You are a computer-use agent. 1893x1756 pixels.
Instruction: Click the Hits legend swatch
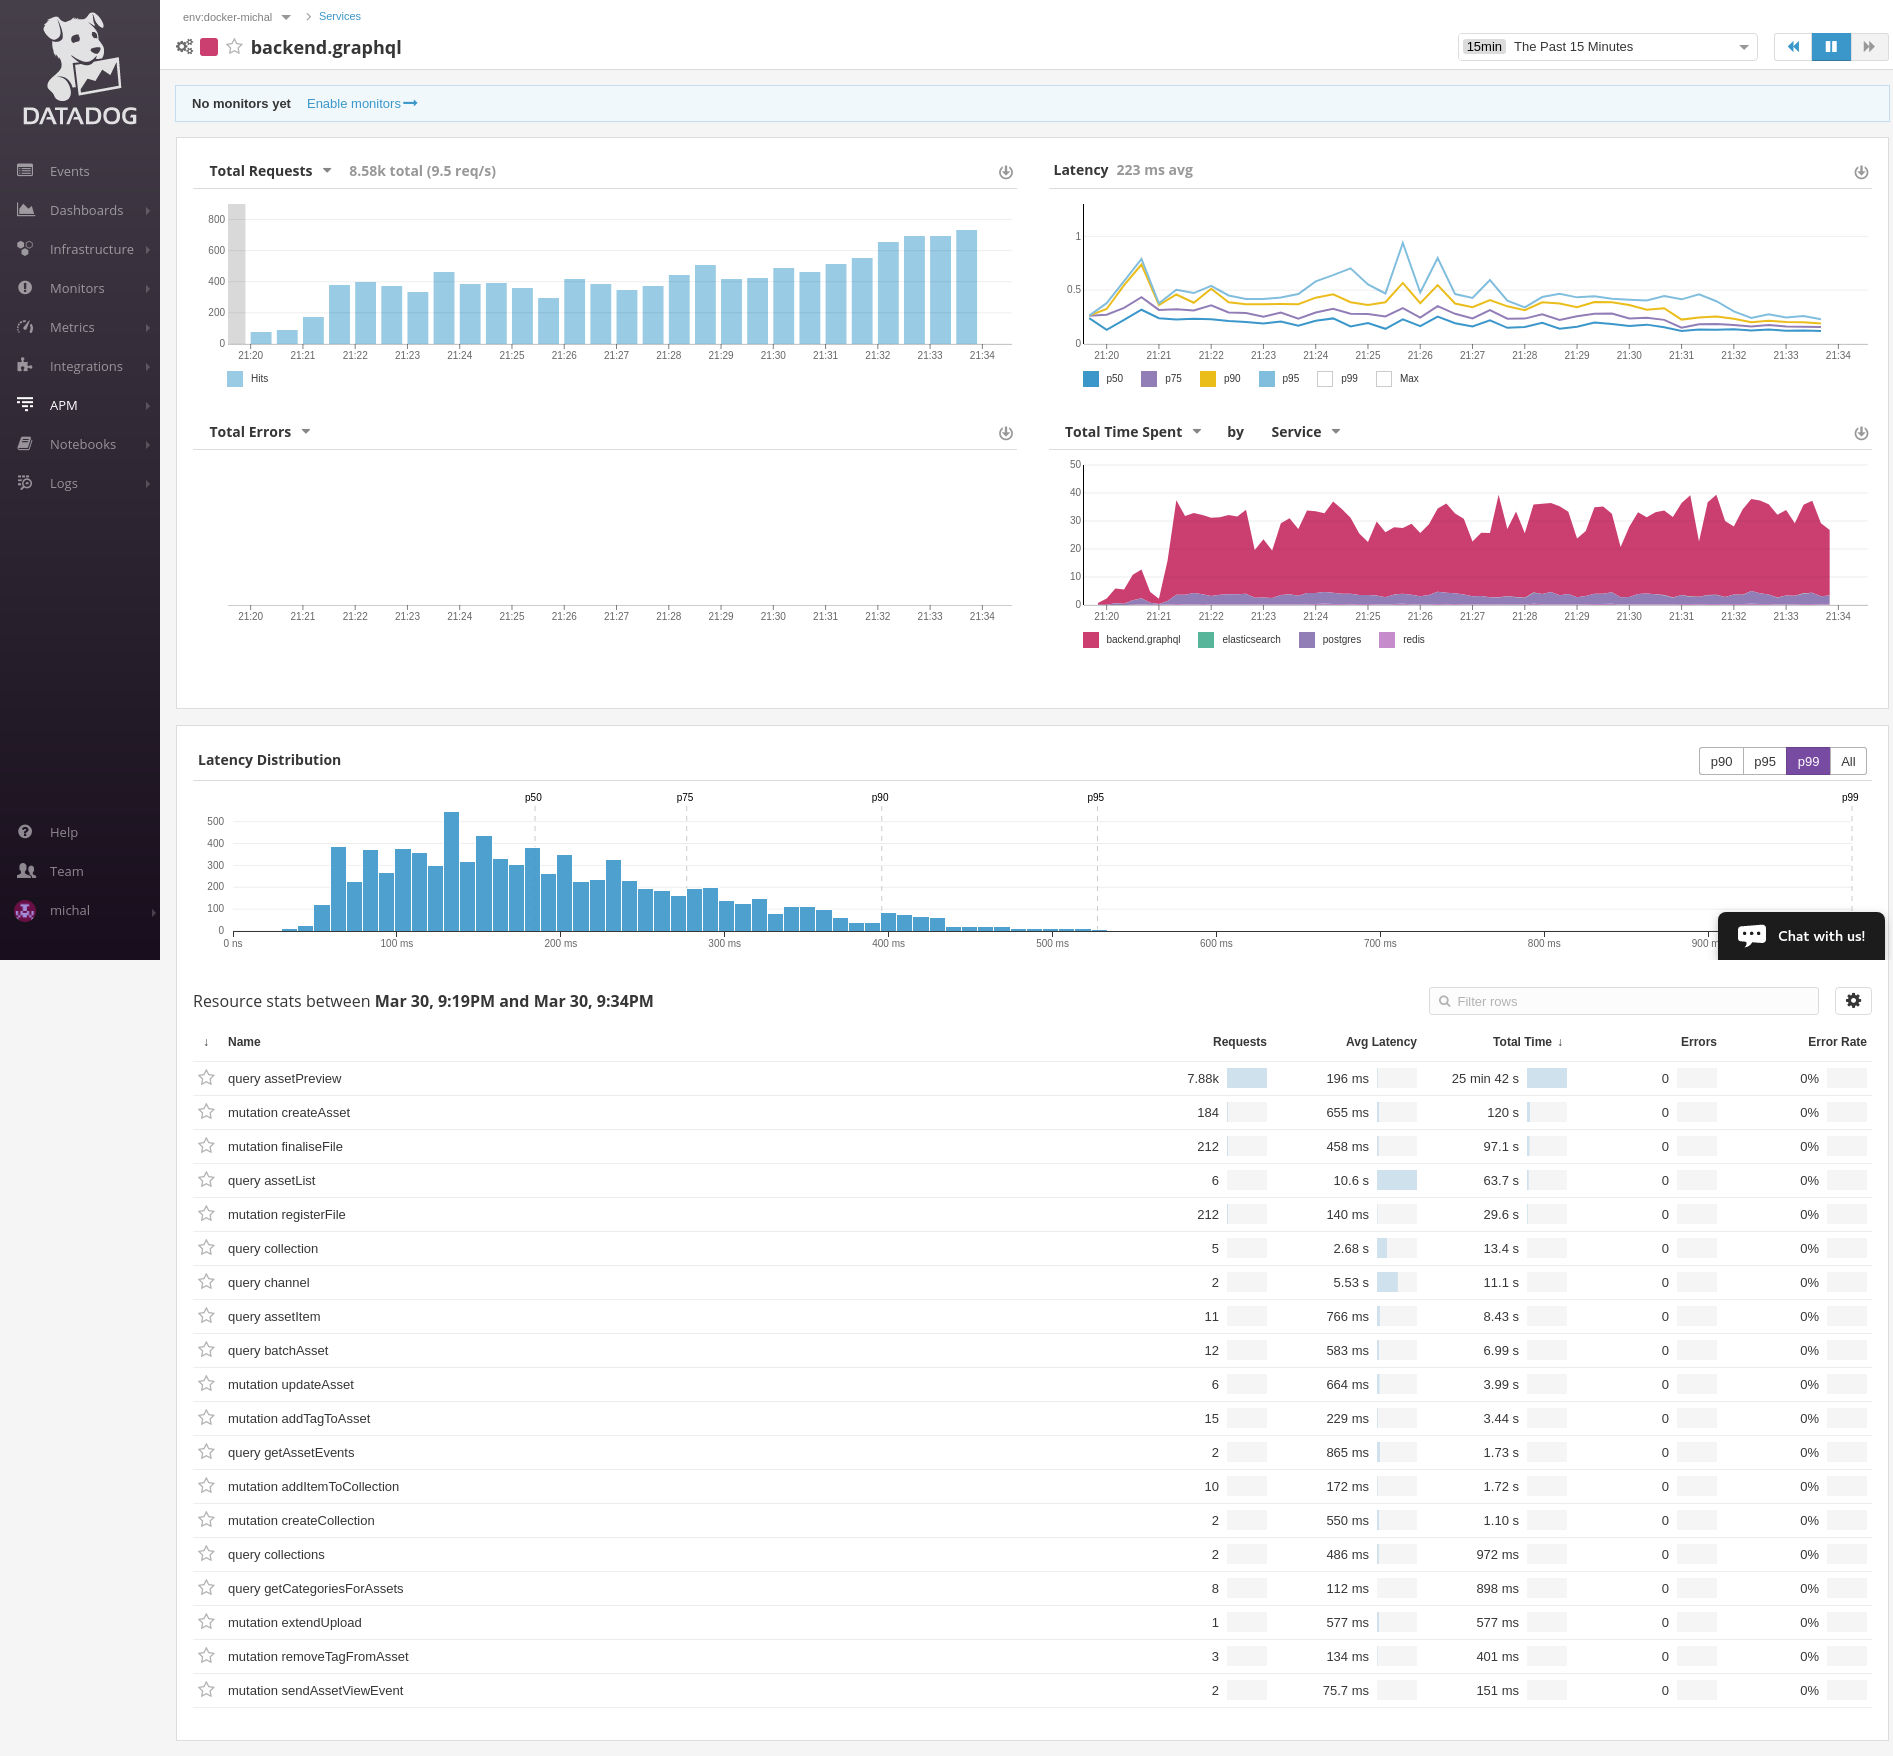[235, 379]
